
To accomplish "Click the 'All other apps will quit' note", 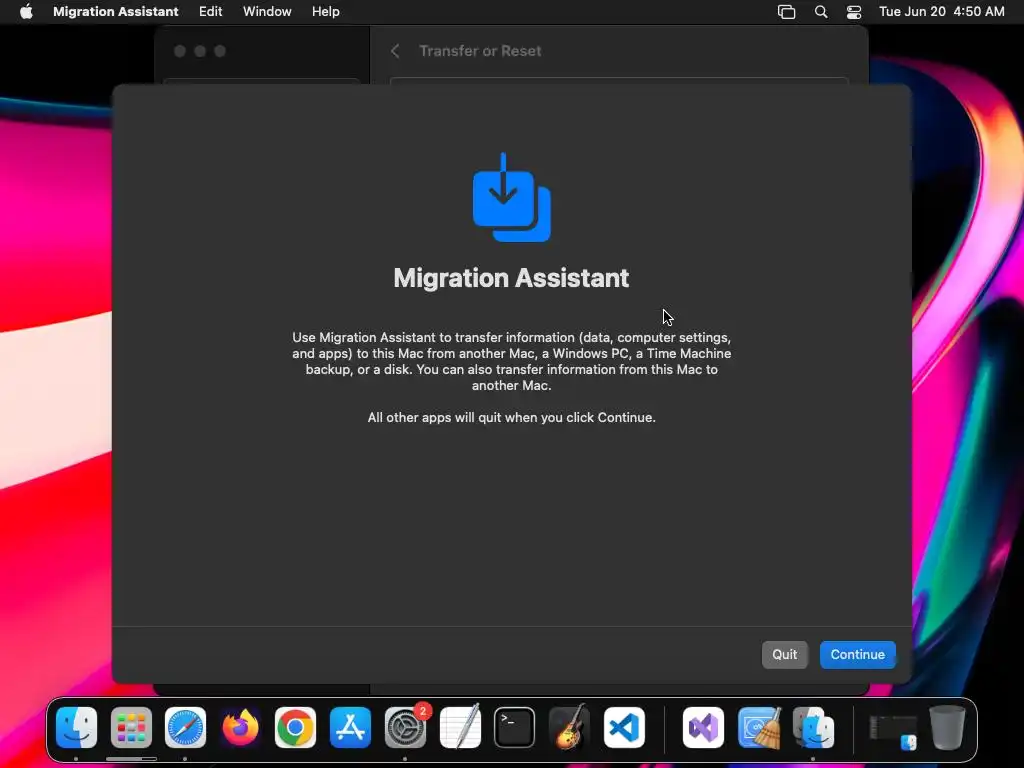I will 511,417.
